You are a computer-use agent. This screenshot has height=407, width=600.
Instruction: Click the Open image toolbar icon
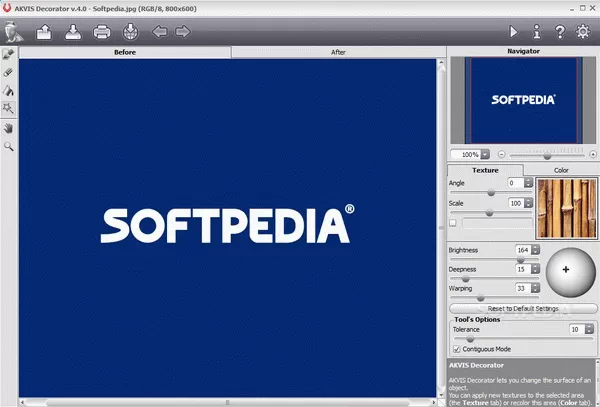click(43, 31)
